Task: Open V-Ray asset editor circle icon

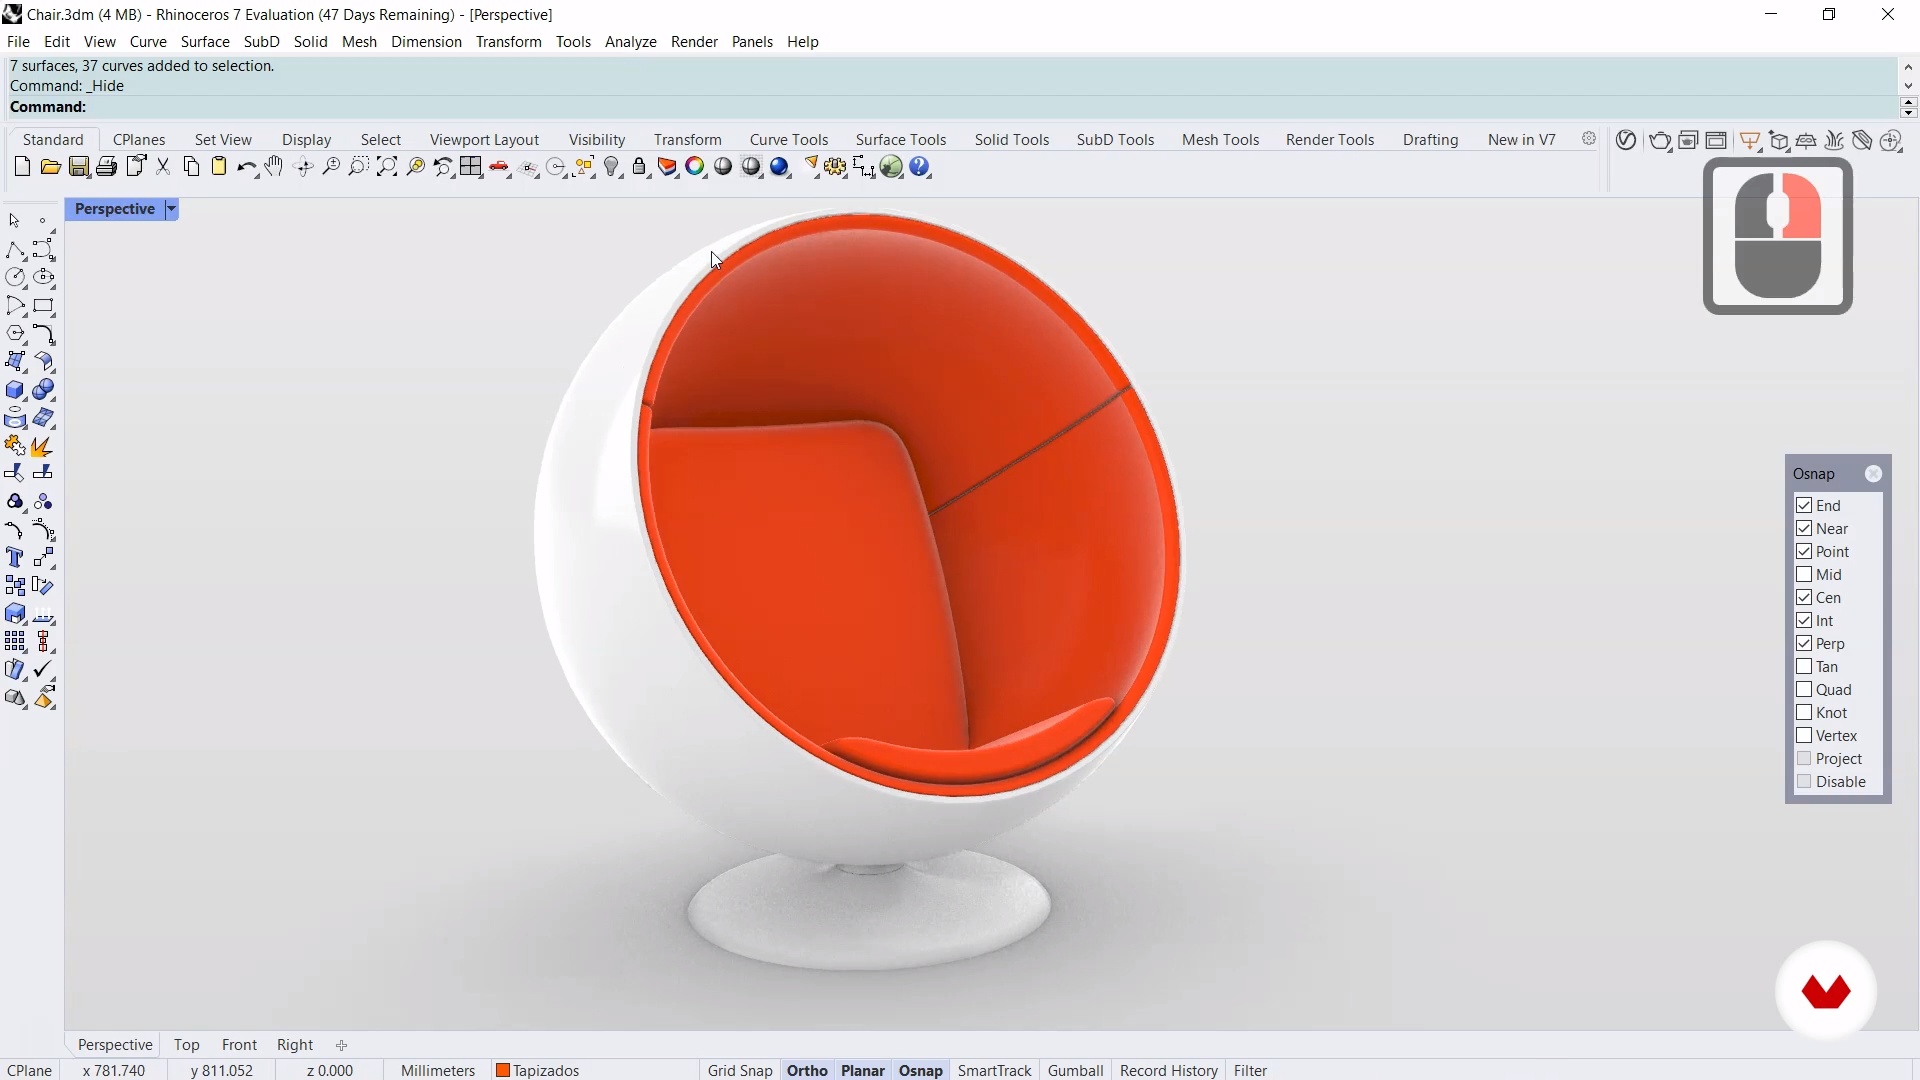Action: point(1627,141)
